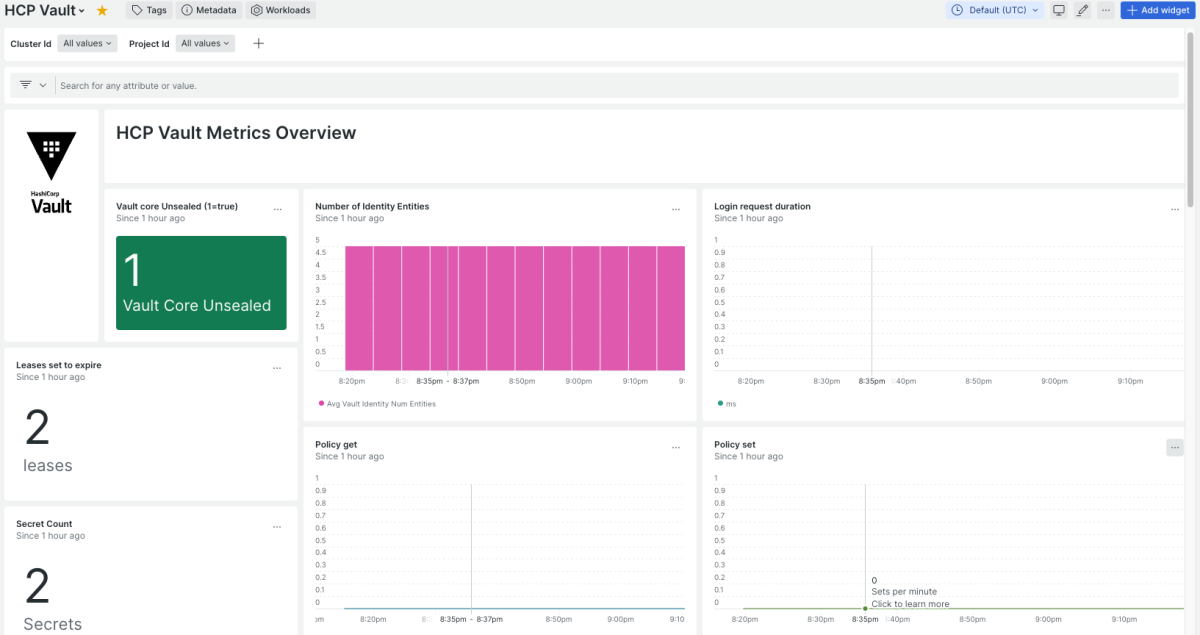Image resolution: width=1200 pixels, height=635 pixels.
Task: Open the Vault core Unsealed widget menu
Action: coord(277,209)
